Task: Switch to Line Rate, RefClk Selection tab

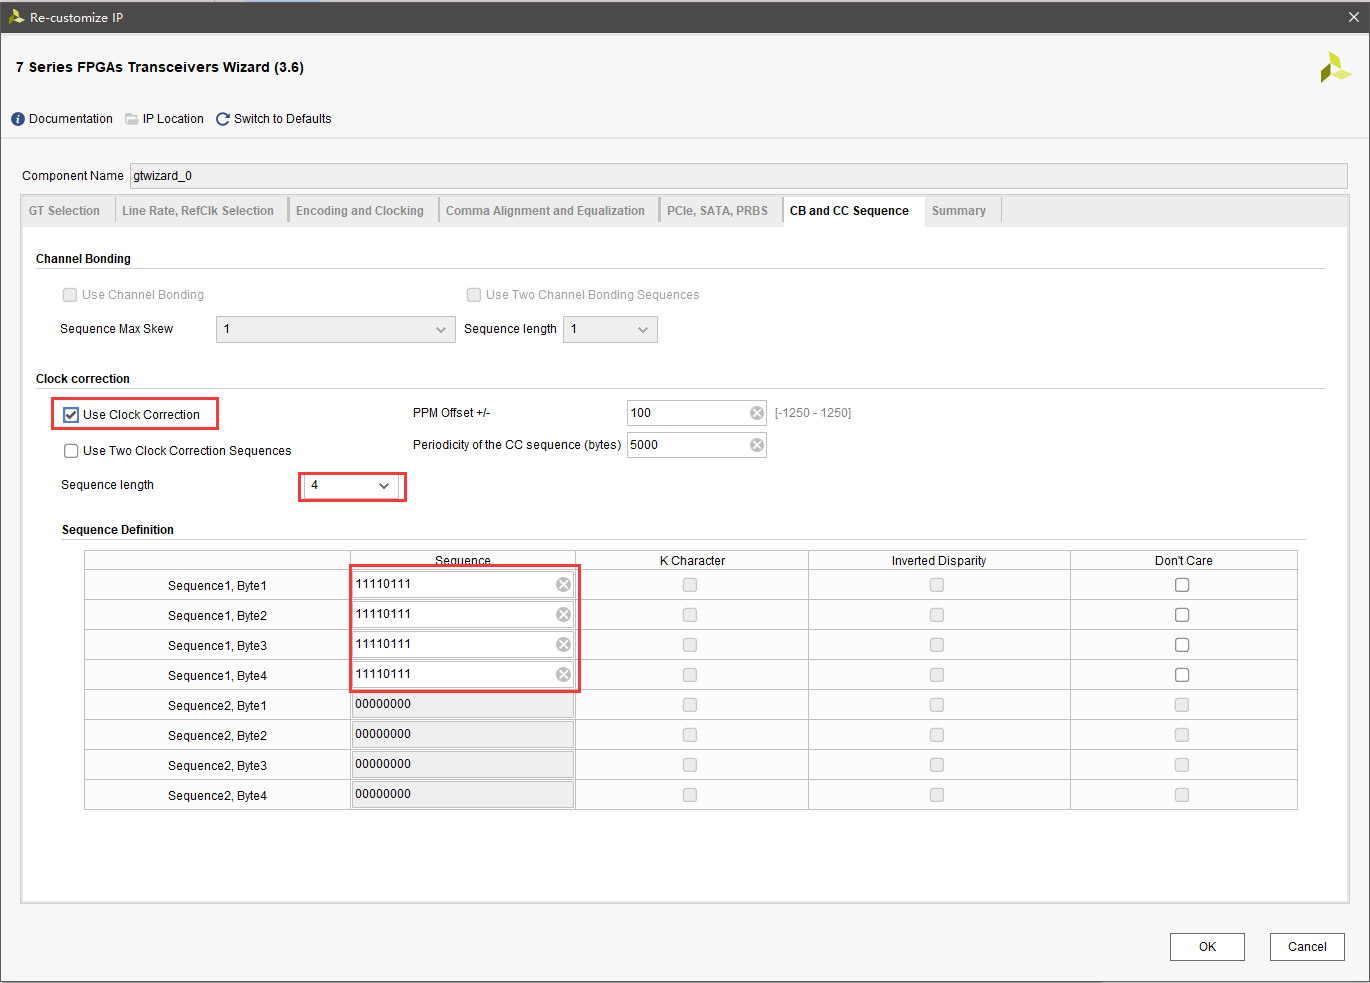Action: pyautogui.click(x=198, y=211)
